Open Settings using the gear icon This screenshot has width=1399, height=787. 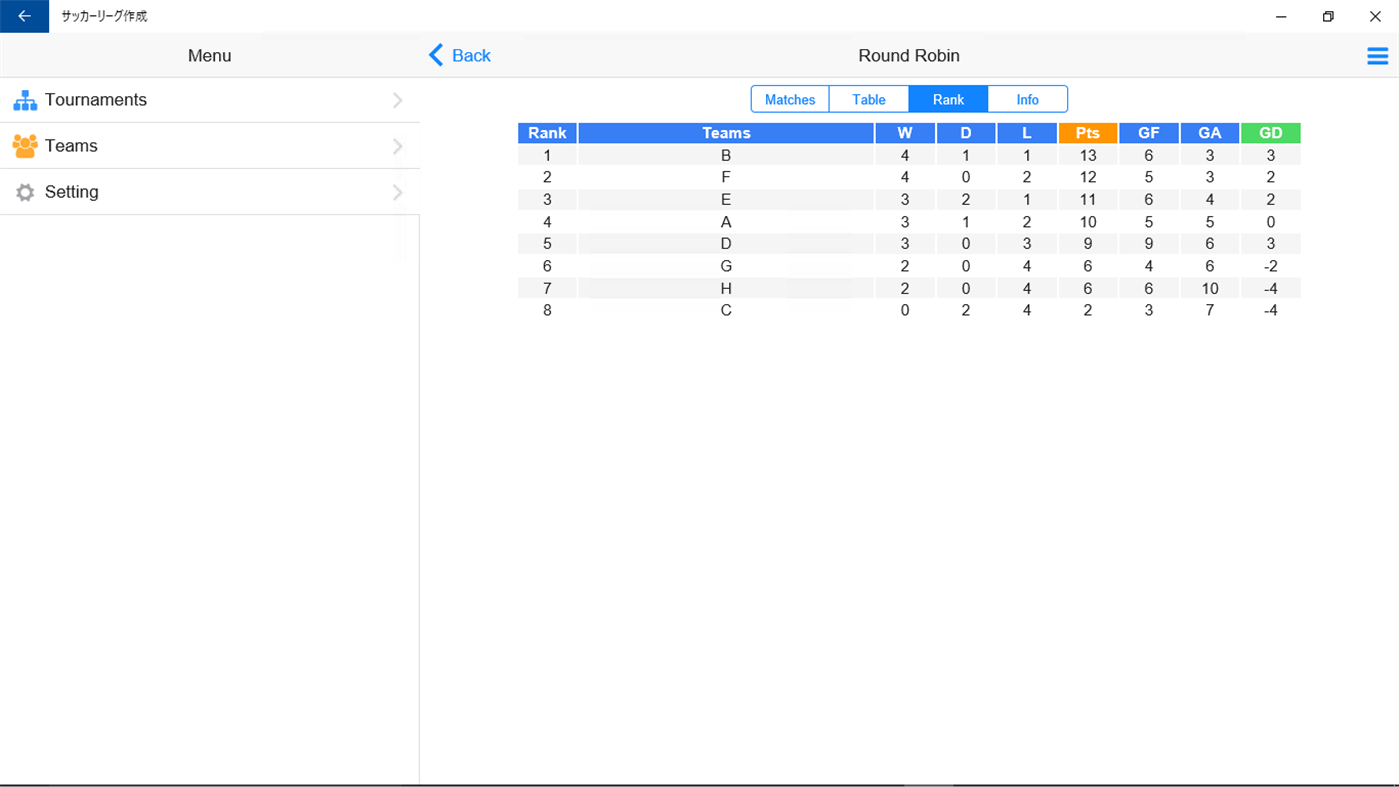(24, 191)
